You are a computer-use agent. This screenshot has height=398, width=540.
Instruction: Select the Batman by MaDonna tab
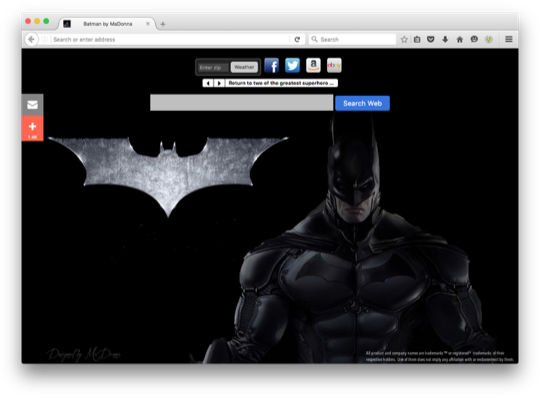(107, 24)
